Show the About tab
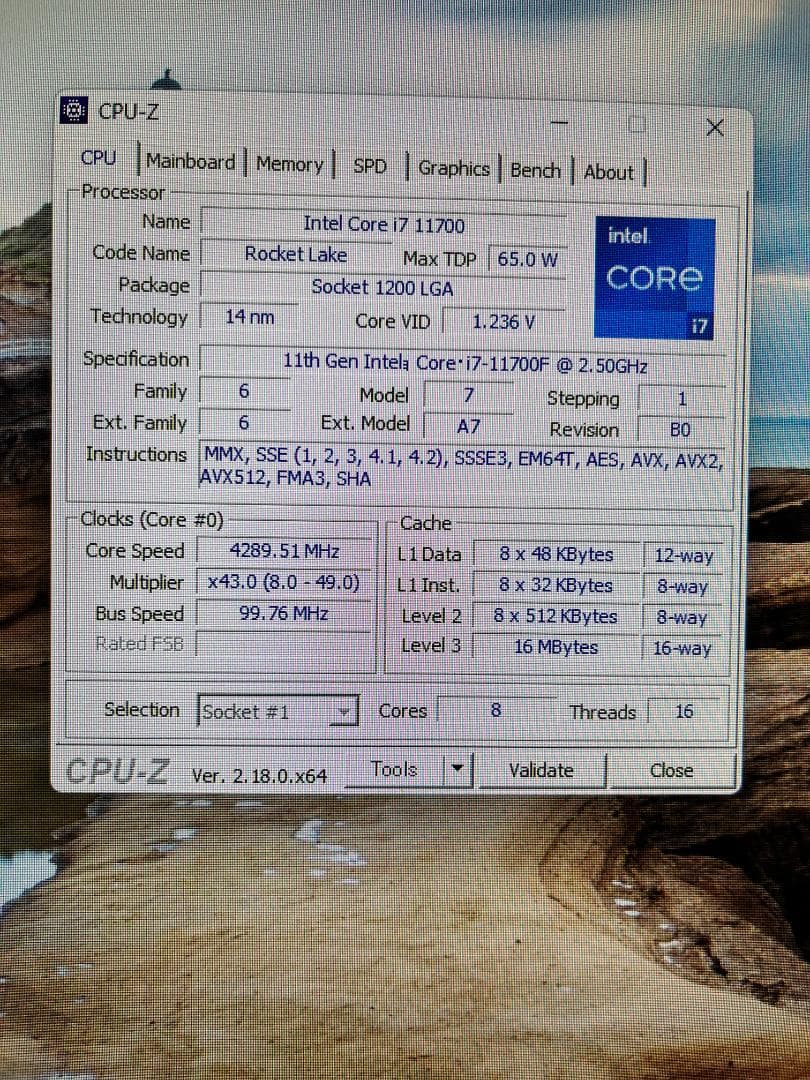This screenshot has height=1080, width=810. 608,172
